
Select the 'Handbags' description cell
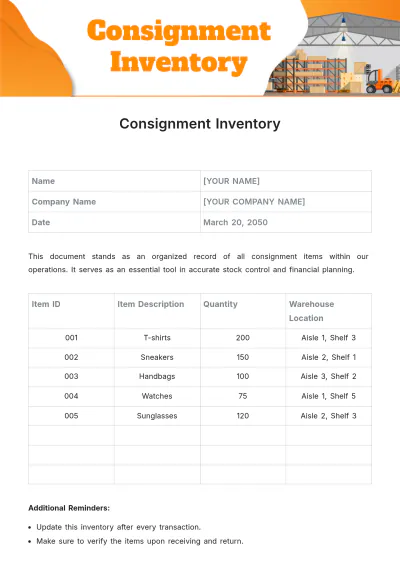click(157, 377)
